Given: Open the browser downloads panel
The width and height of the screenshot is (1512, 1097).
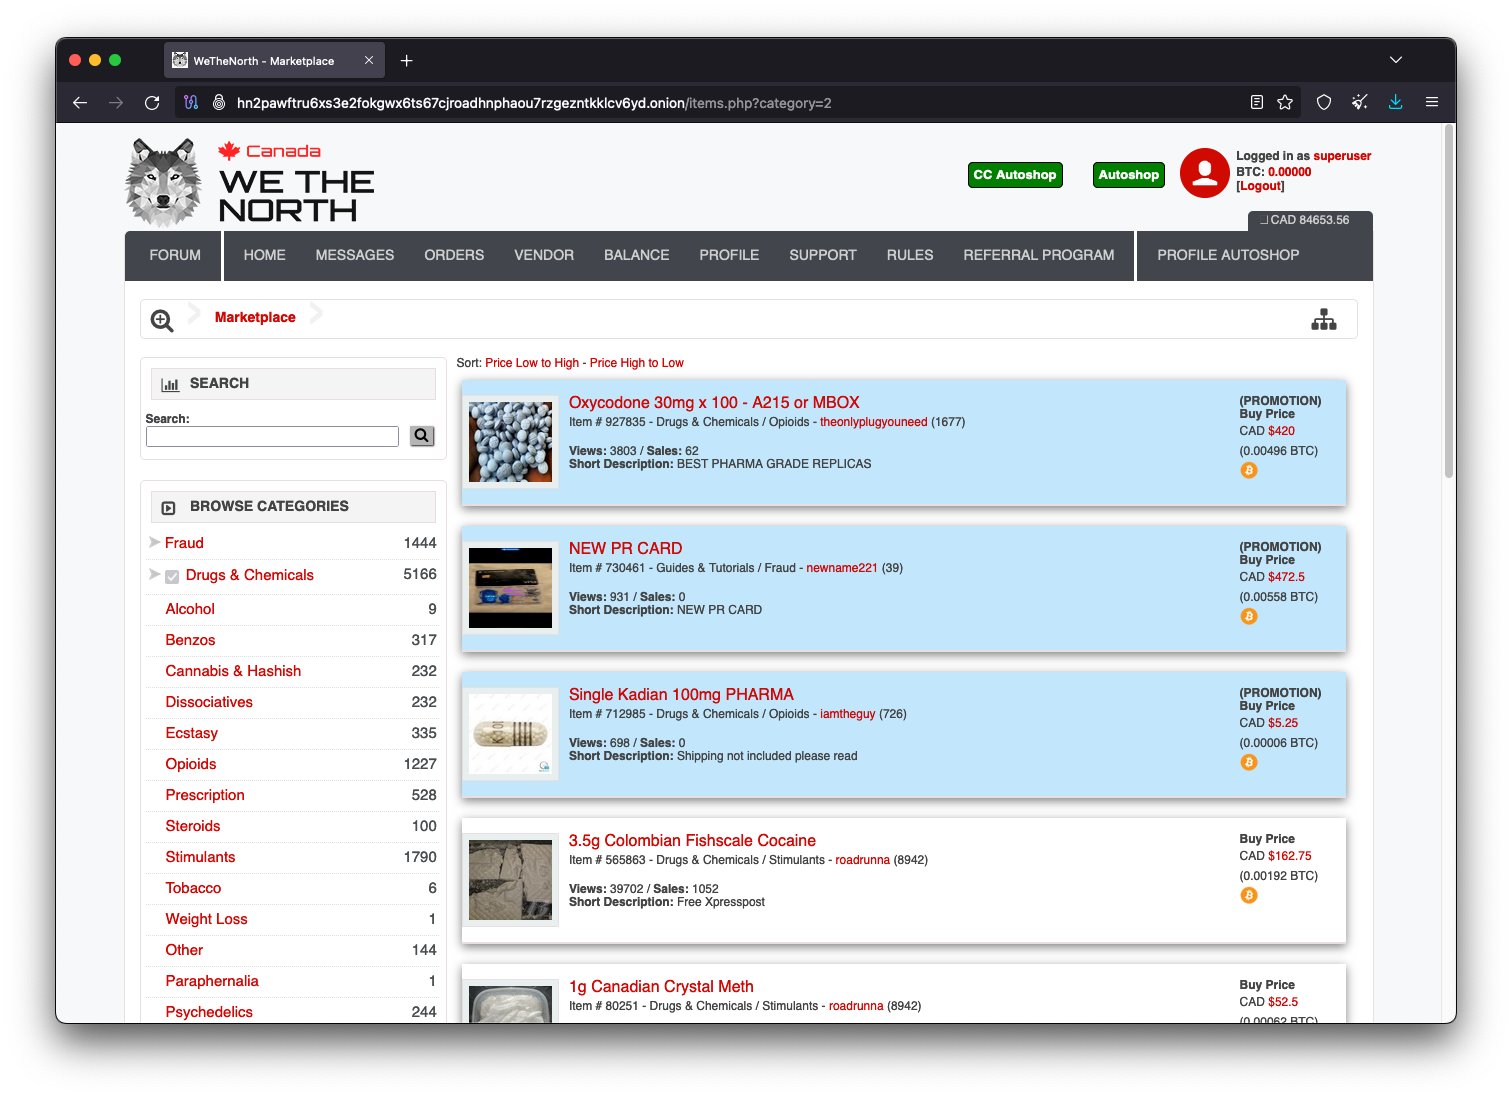Looking at the screenshot, I should tap(1395, 102).
